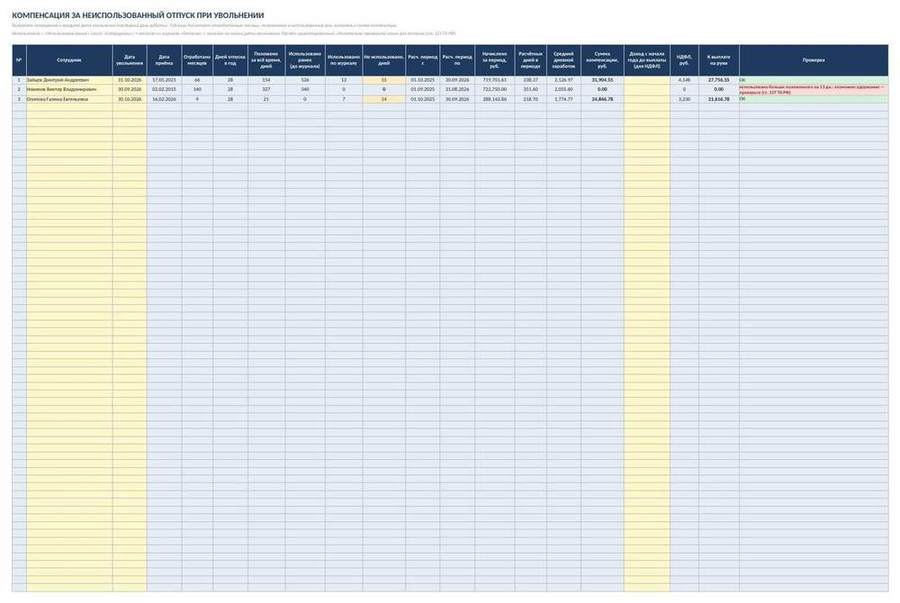Select the row number cell for Зайцев
The image size is (900, 603).
[x=19, y=80]
